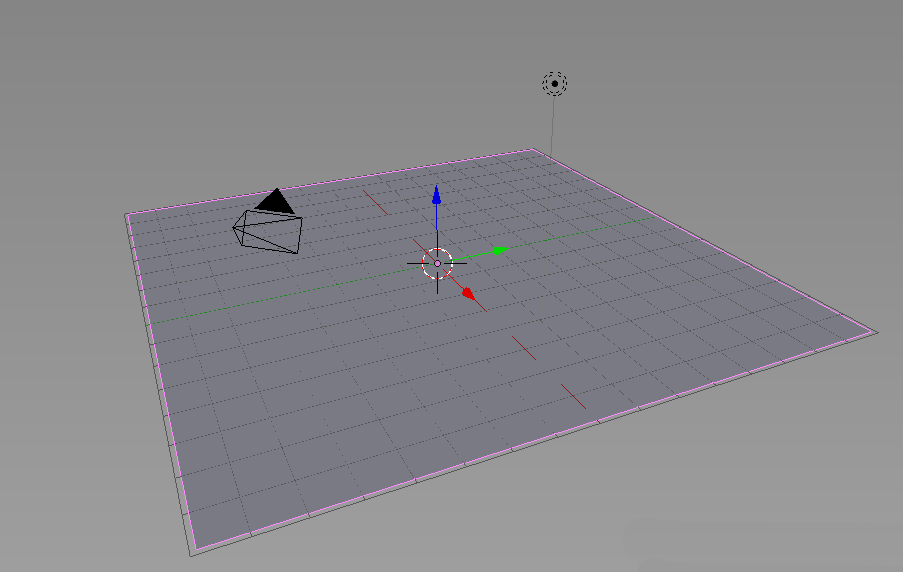This screenshot has width=903, height=572.
Task: Grab the green Y-axis manipulator arrow
Action: coord(501,251)
